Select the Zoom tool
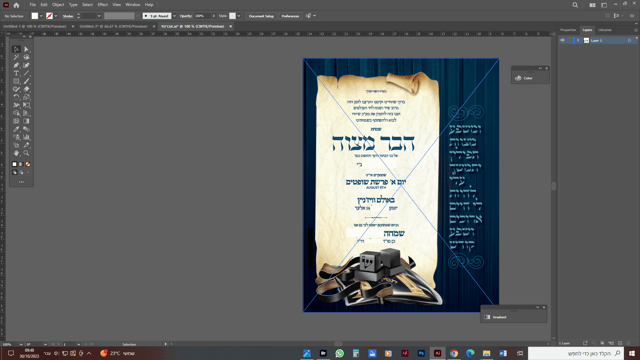 tap(27, 153)
